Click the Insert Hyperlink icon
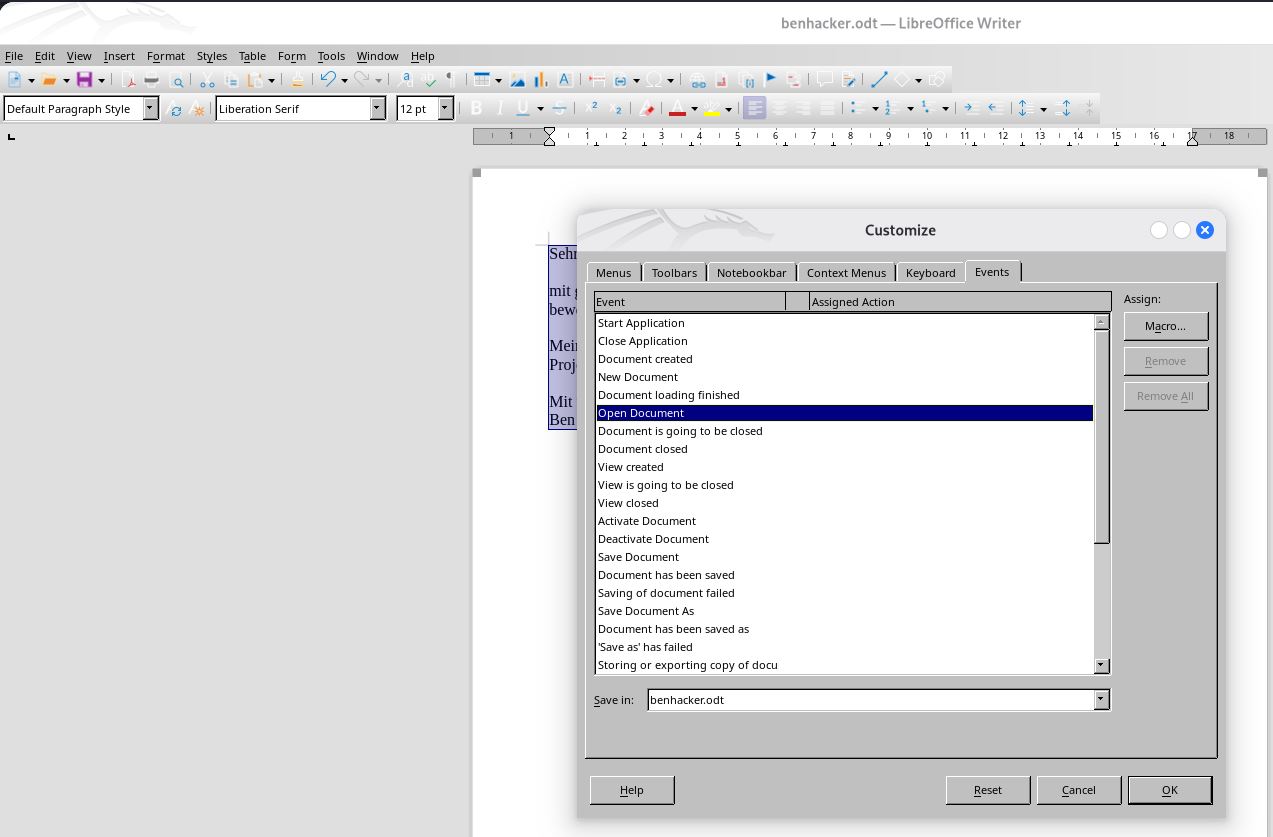This screenshot has width=1273, height=837. click(x=698, y=79)
